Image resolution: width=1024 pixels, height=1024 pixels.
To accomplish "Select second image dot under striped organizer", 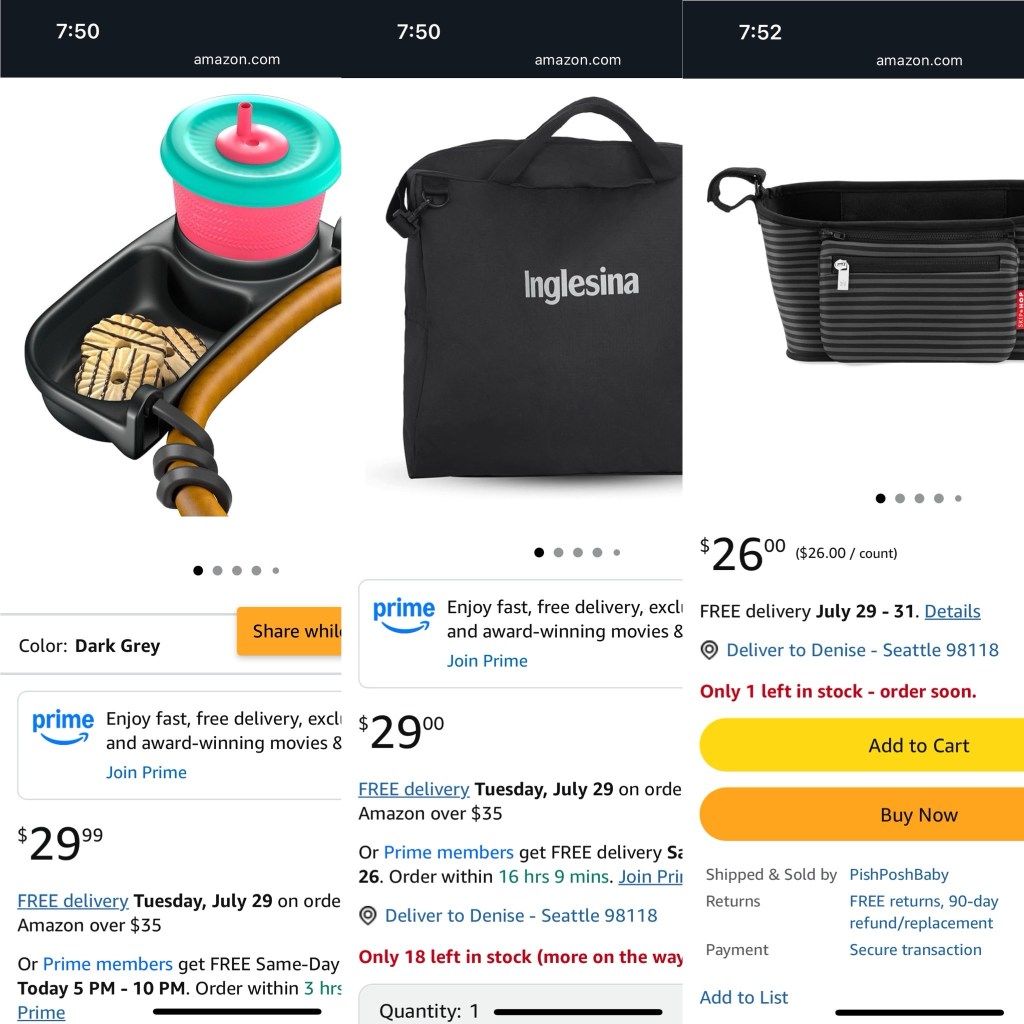I will coord(900,498).
